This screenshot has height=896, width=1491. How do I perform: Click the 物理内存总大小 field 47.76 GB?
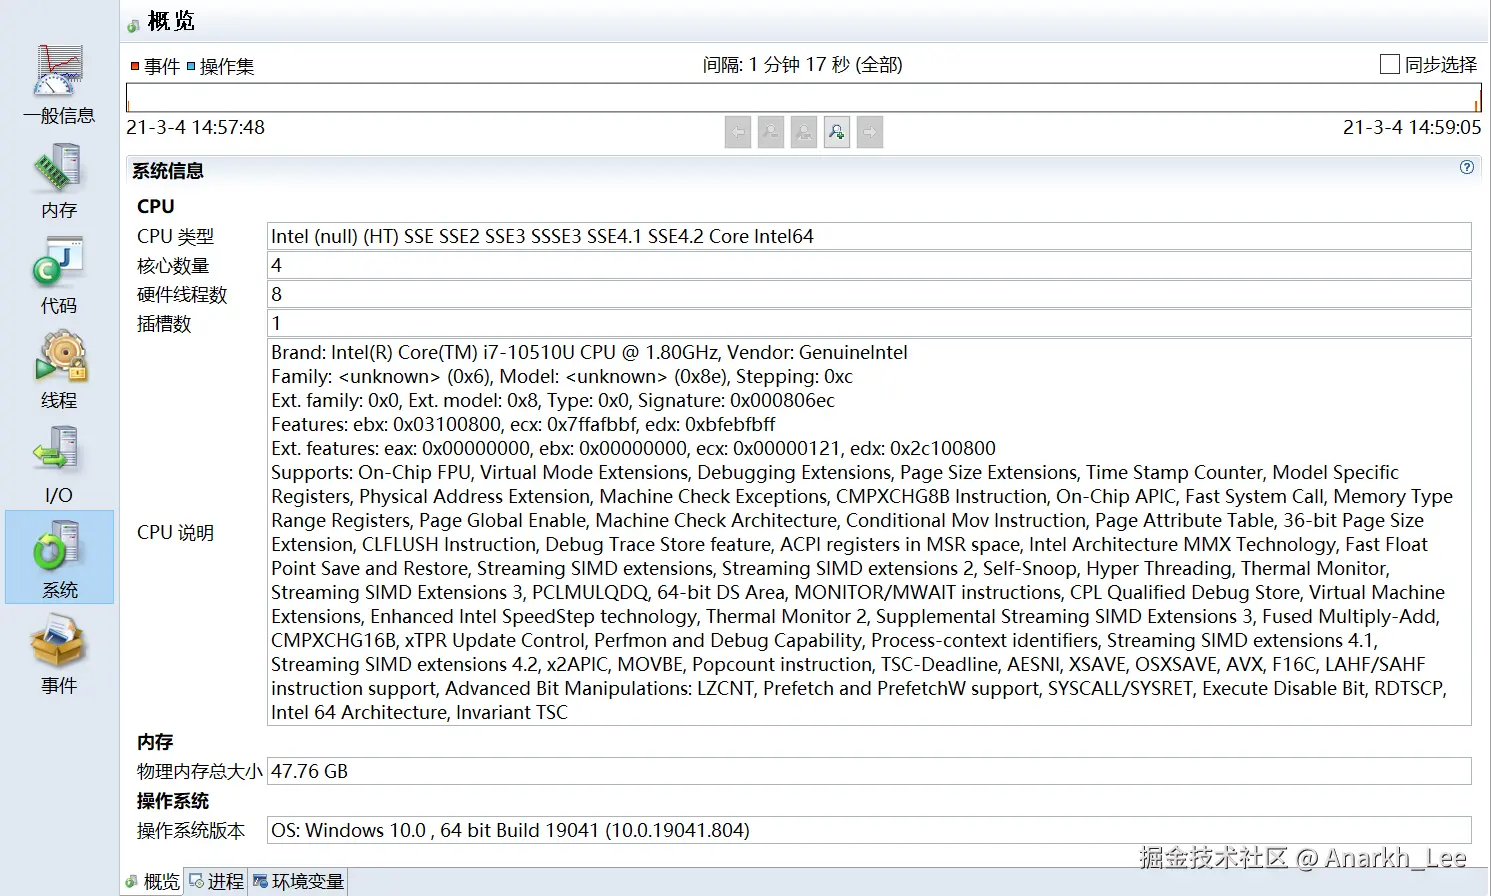[869, 771]
